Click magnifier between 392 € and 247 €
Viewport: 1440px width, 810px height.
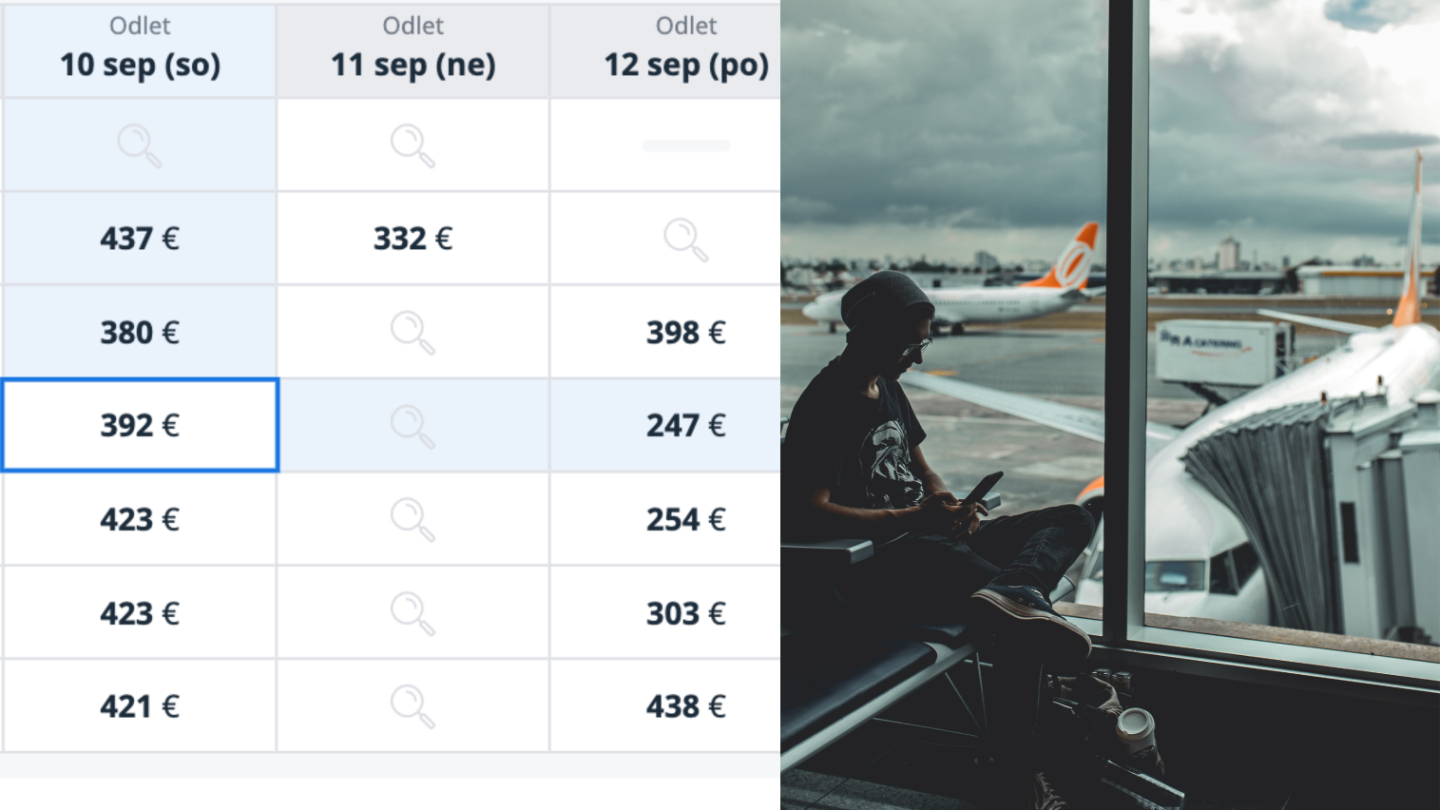tap(412, 426)
